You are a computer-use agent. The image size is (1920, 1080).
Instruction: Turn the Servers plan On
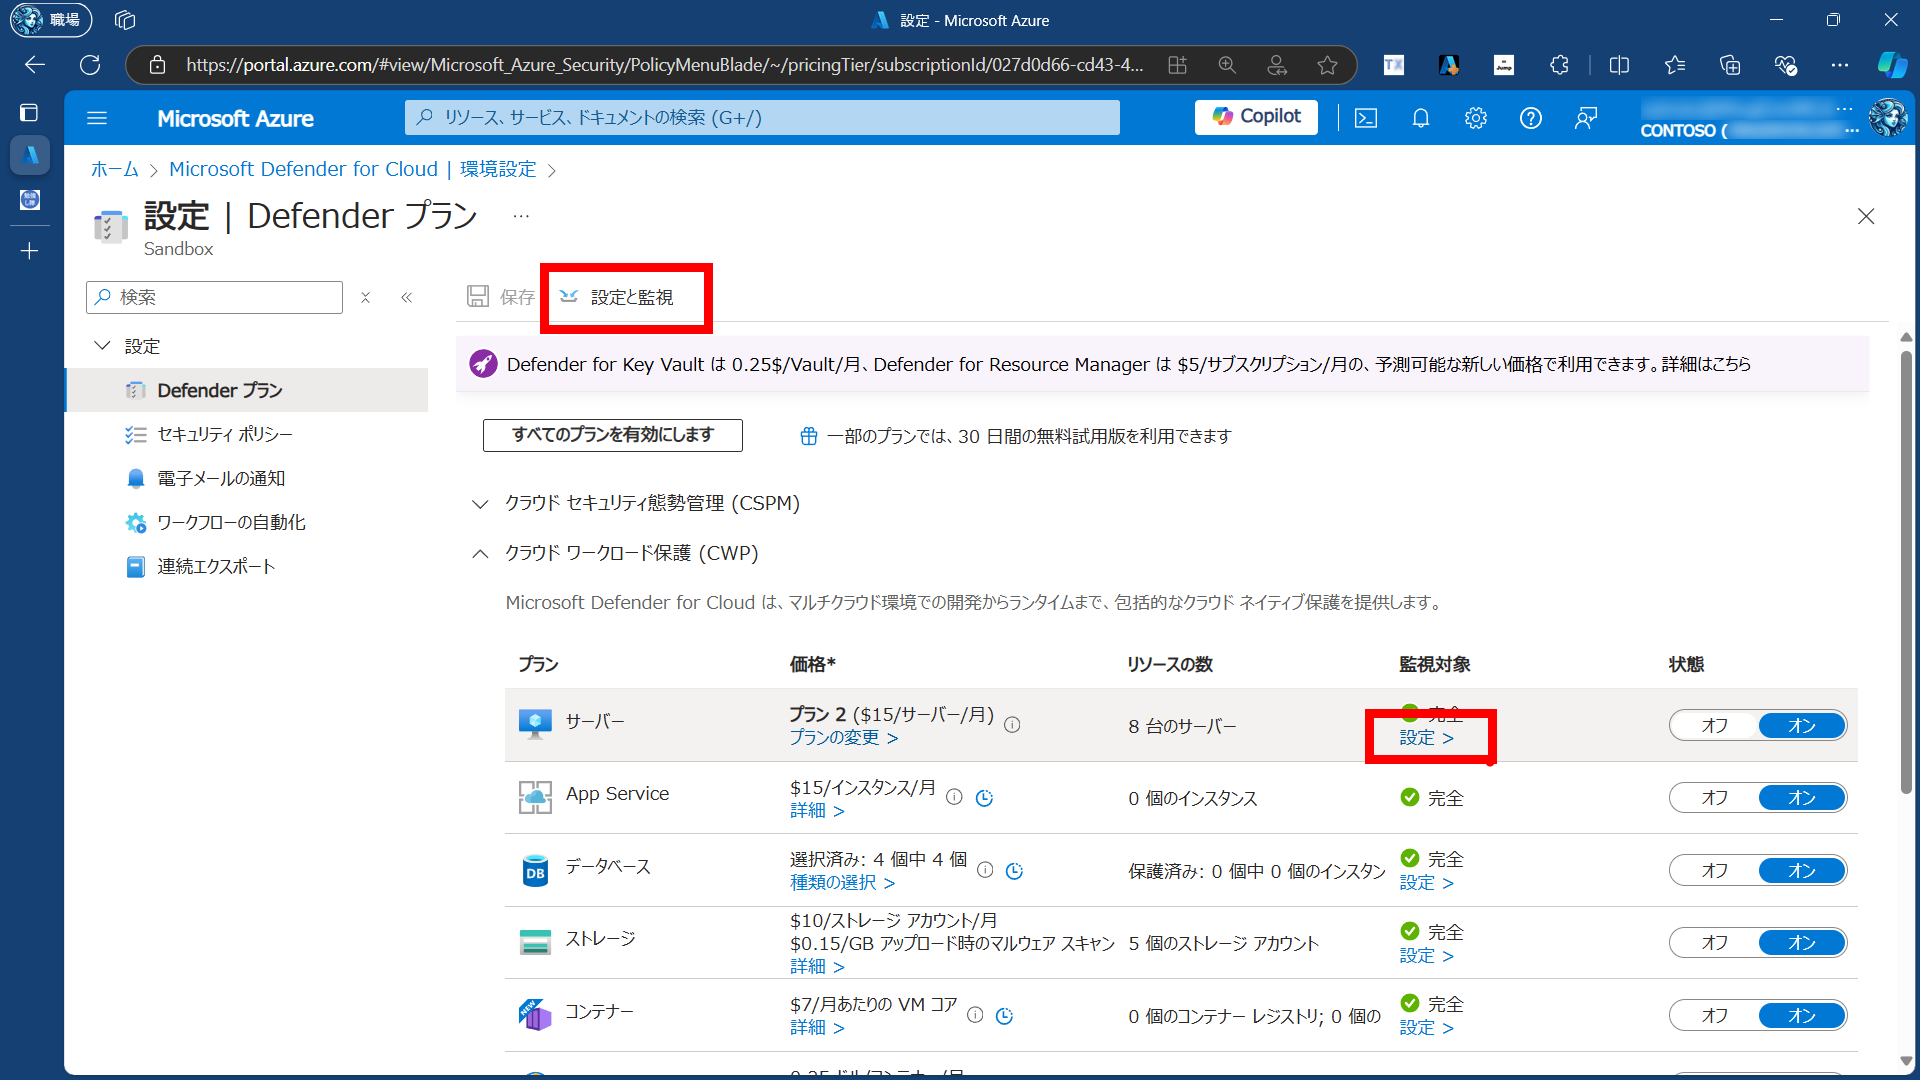click(x=1802, y=726)
